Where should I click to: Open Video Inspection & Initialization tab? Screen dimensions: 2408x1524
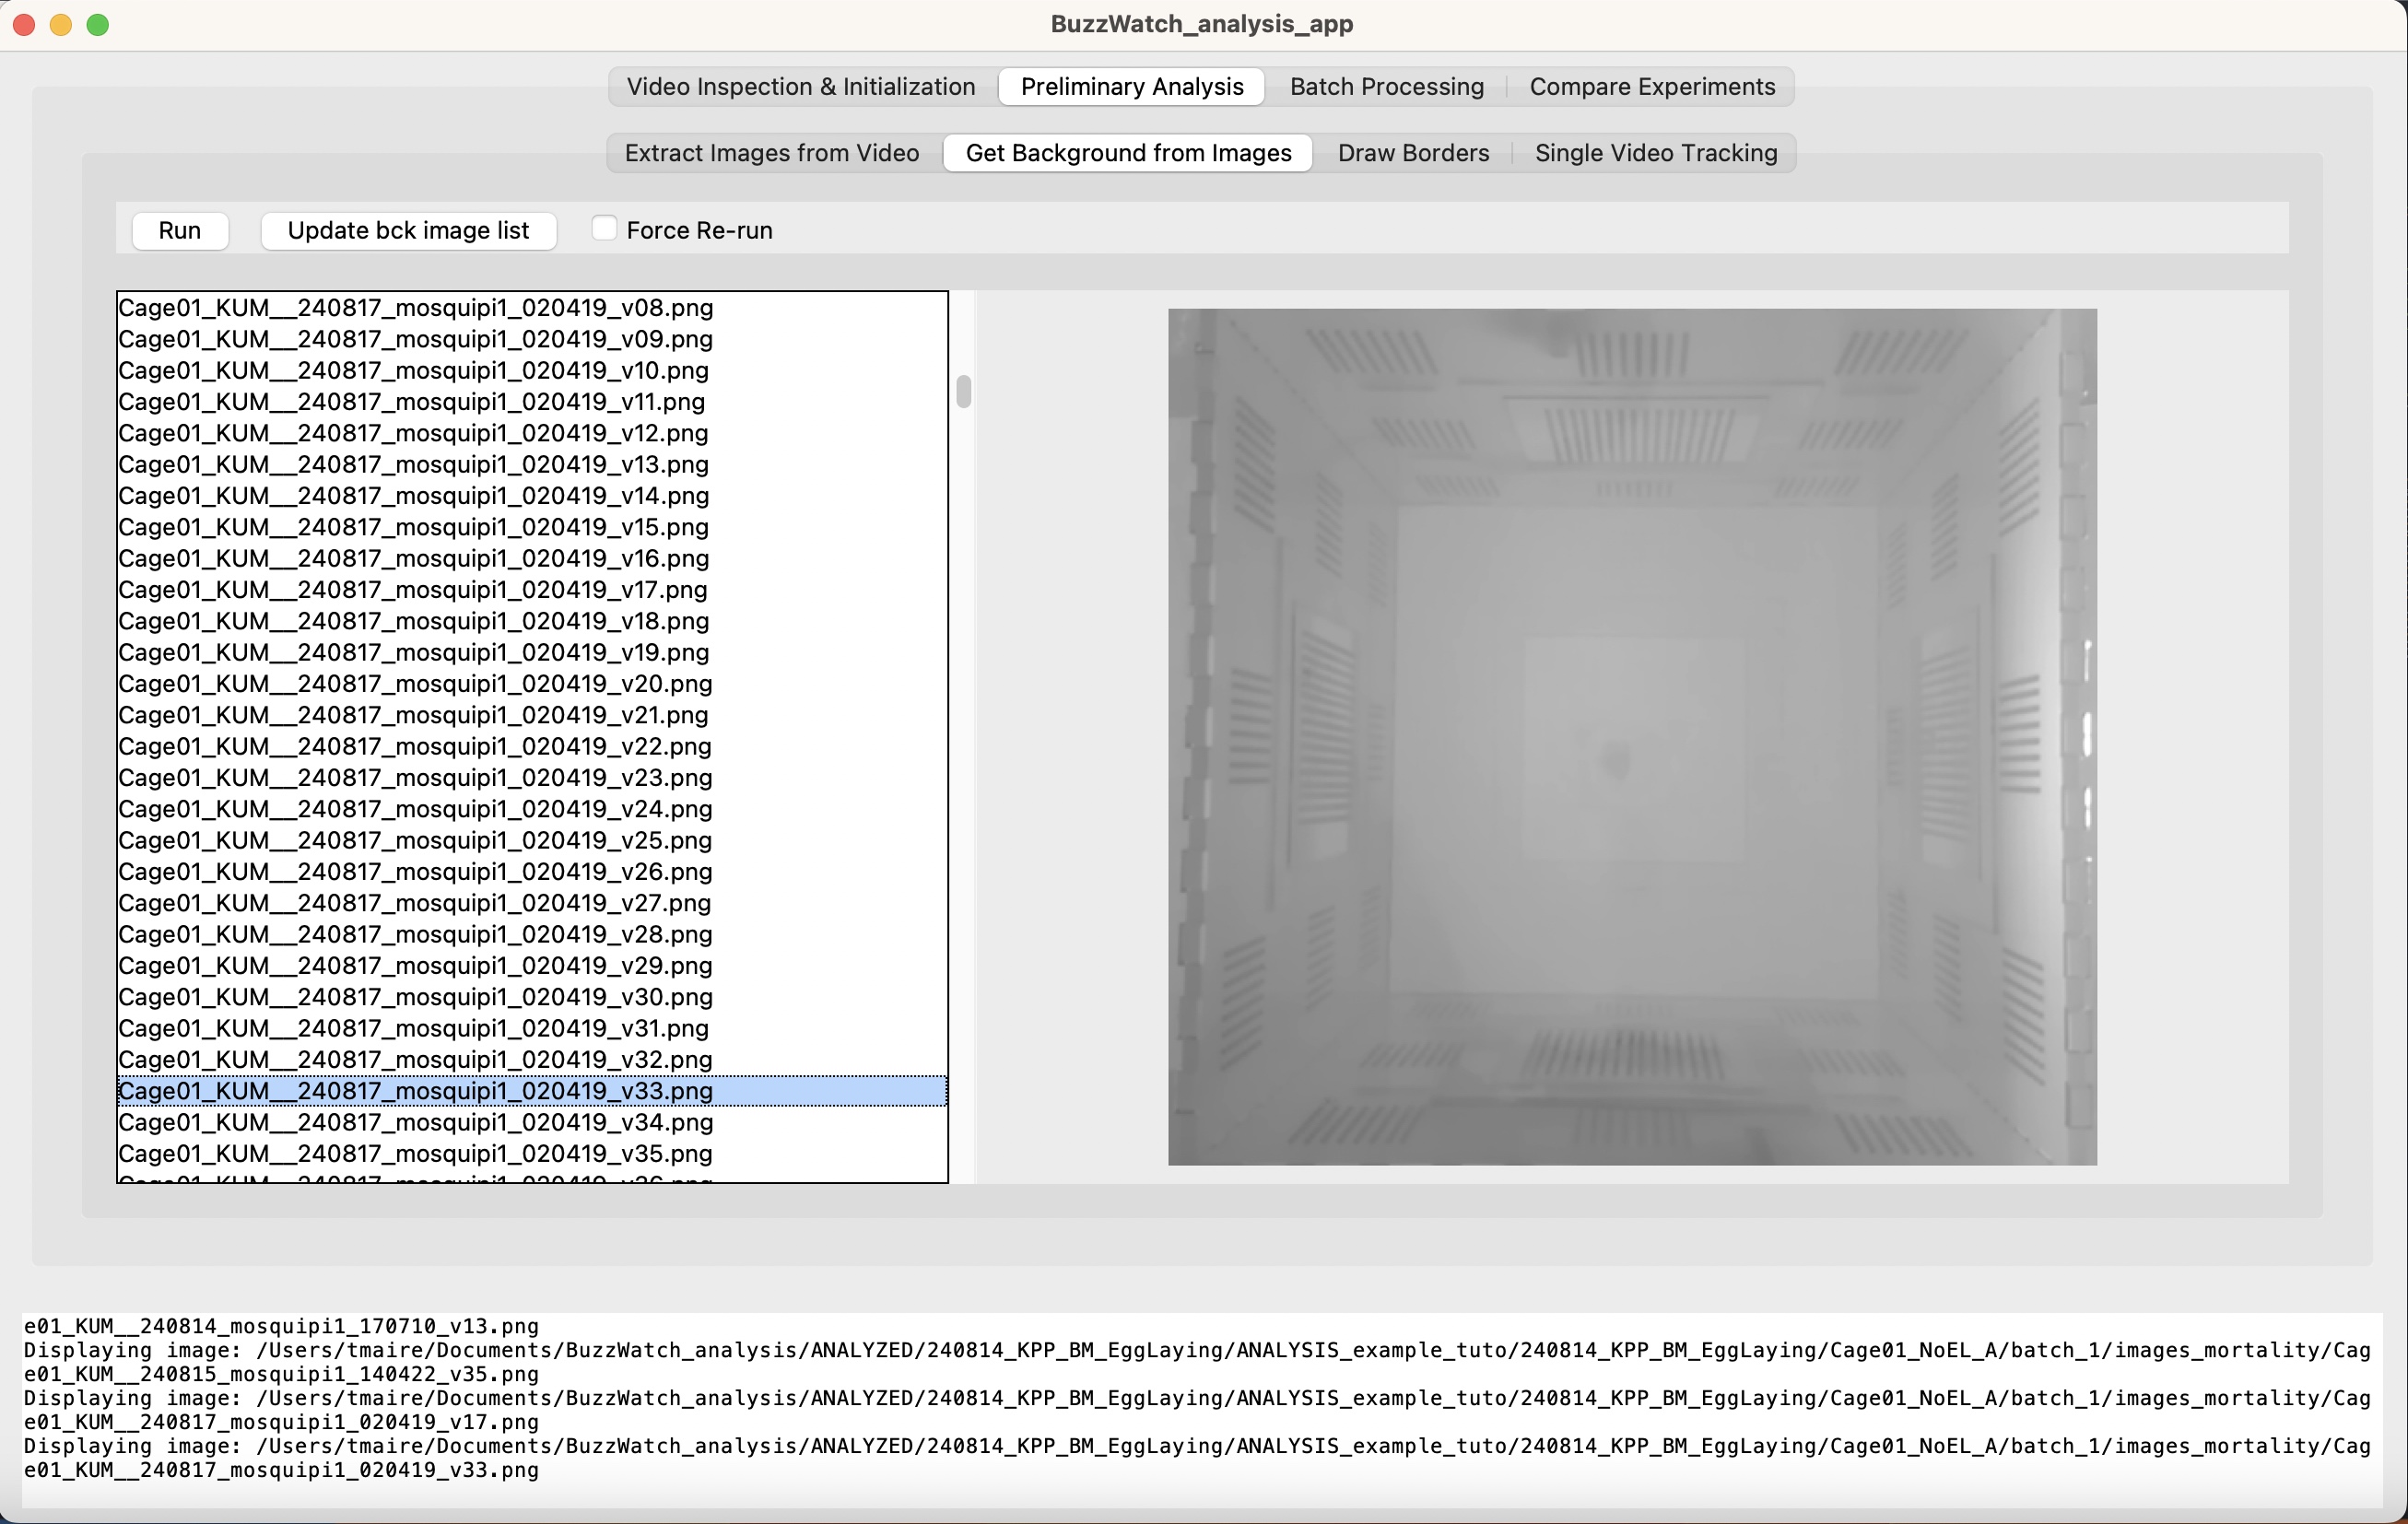801,87
